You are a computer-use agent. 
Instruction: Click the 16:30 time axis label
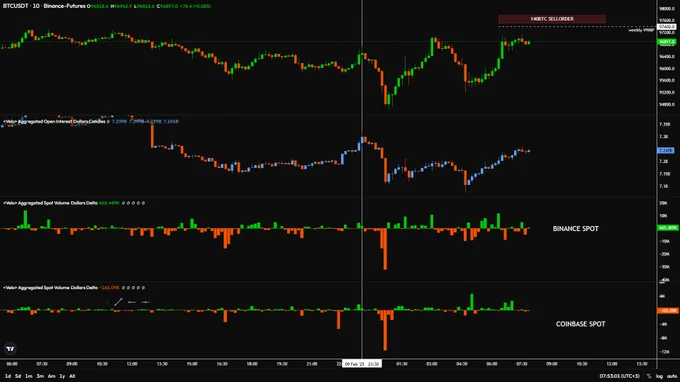tap(222, 364)
